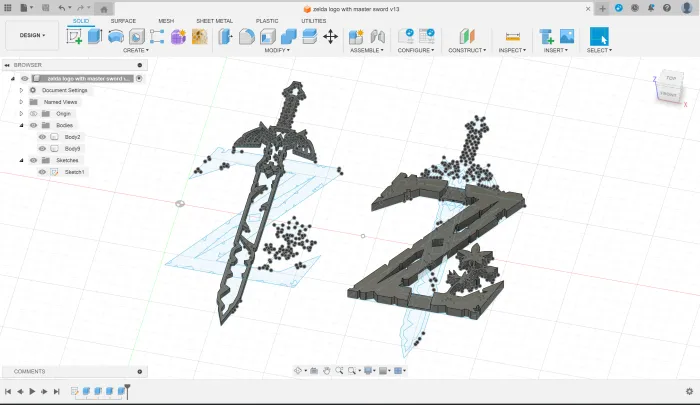The height and width of the screenshot is (405, 700).
Task: Hide Body2 with its eye icon
Action: coord(42,137)
